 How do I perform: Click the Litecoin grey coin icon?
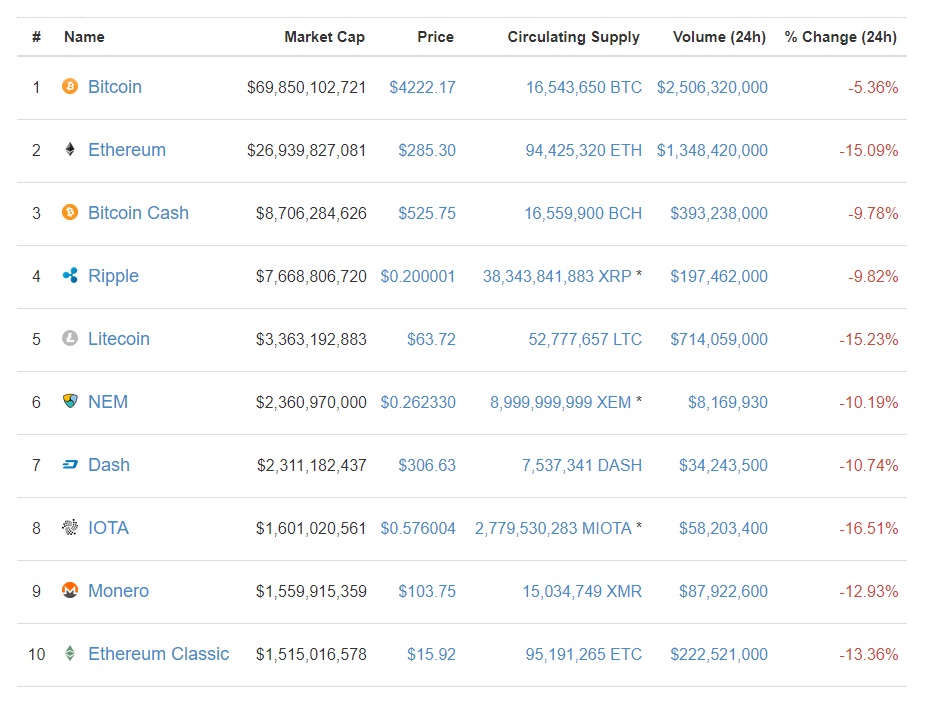(x=70, y=339)
